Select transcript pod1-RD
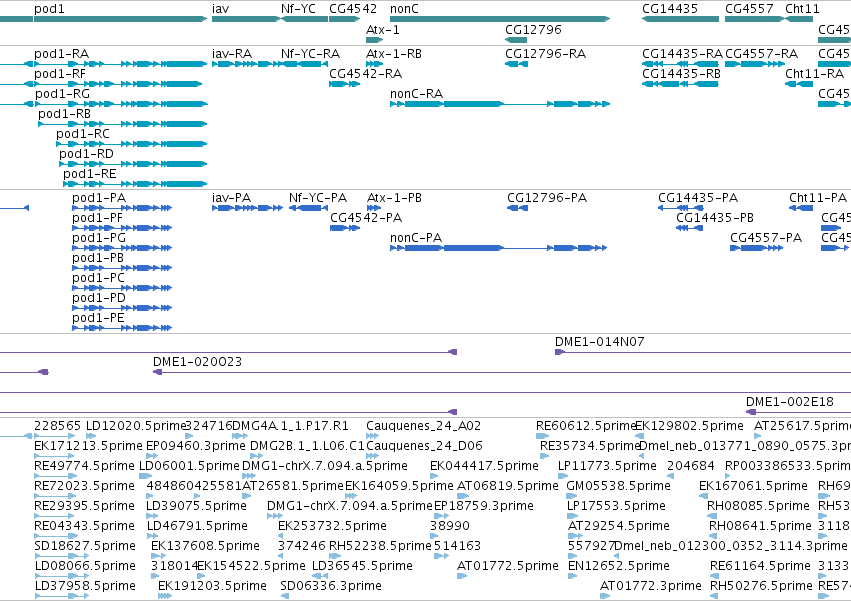 (86, 154)
